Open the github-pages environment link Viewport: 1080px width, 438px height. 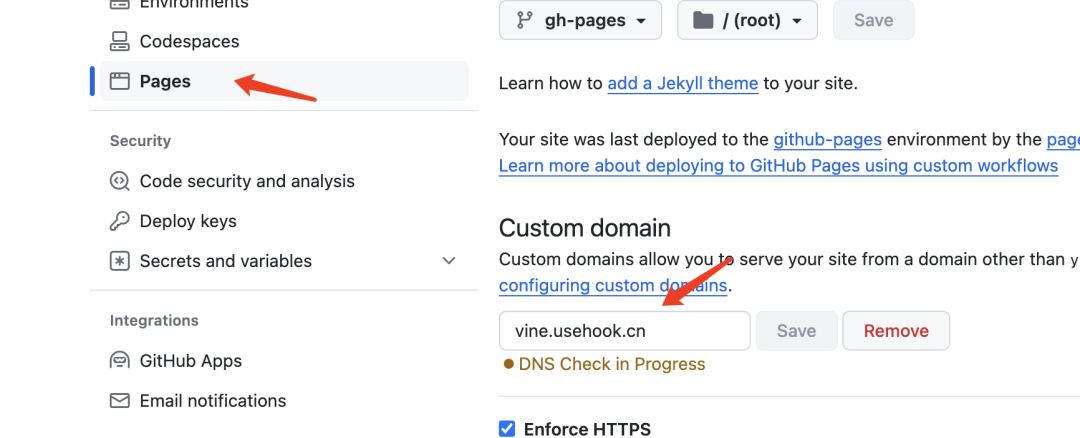pyautogui.click(x=827, y=140)
